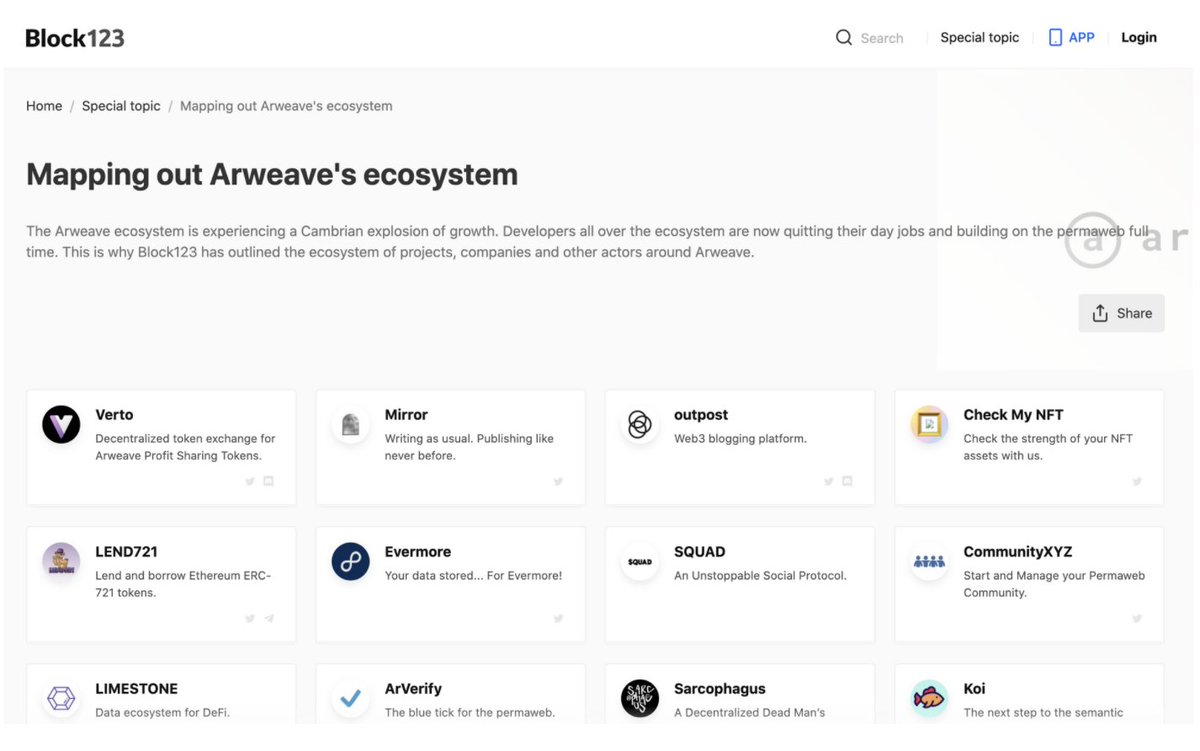The height and width of the screenshot is (751, 1200).
Task: Click the Koi fish logo icon
Action: pos(929,699)
